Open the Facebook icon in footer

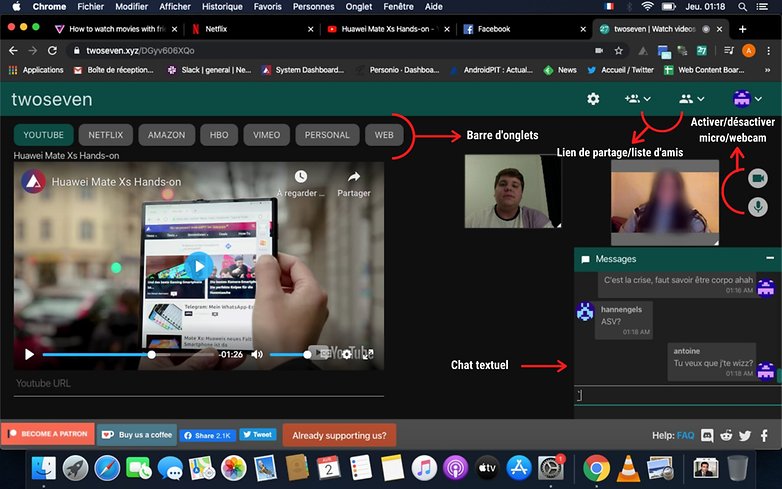click(764, 435)
